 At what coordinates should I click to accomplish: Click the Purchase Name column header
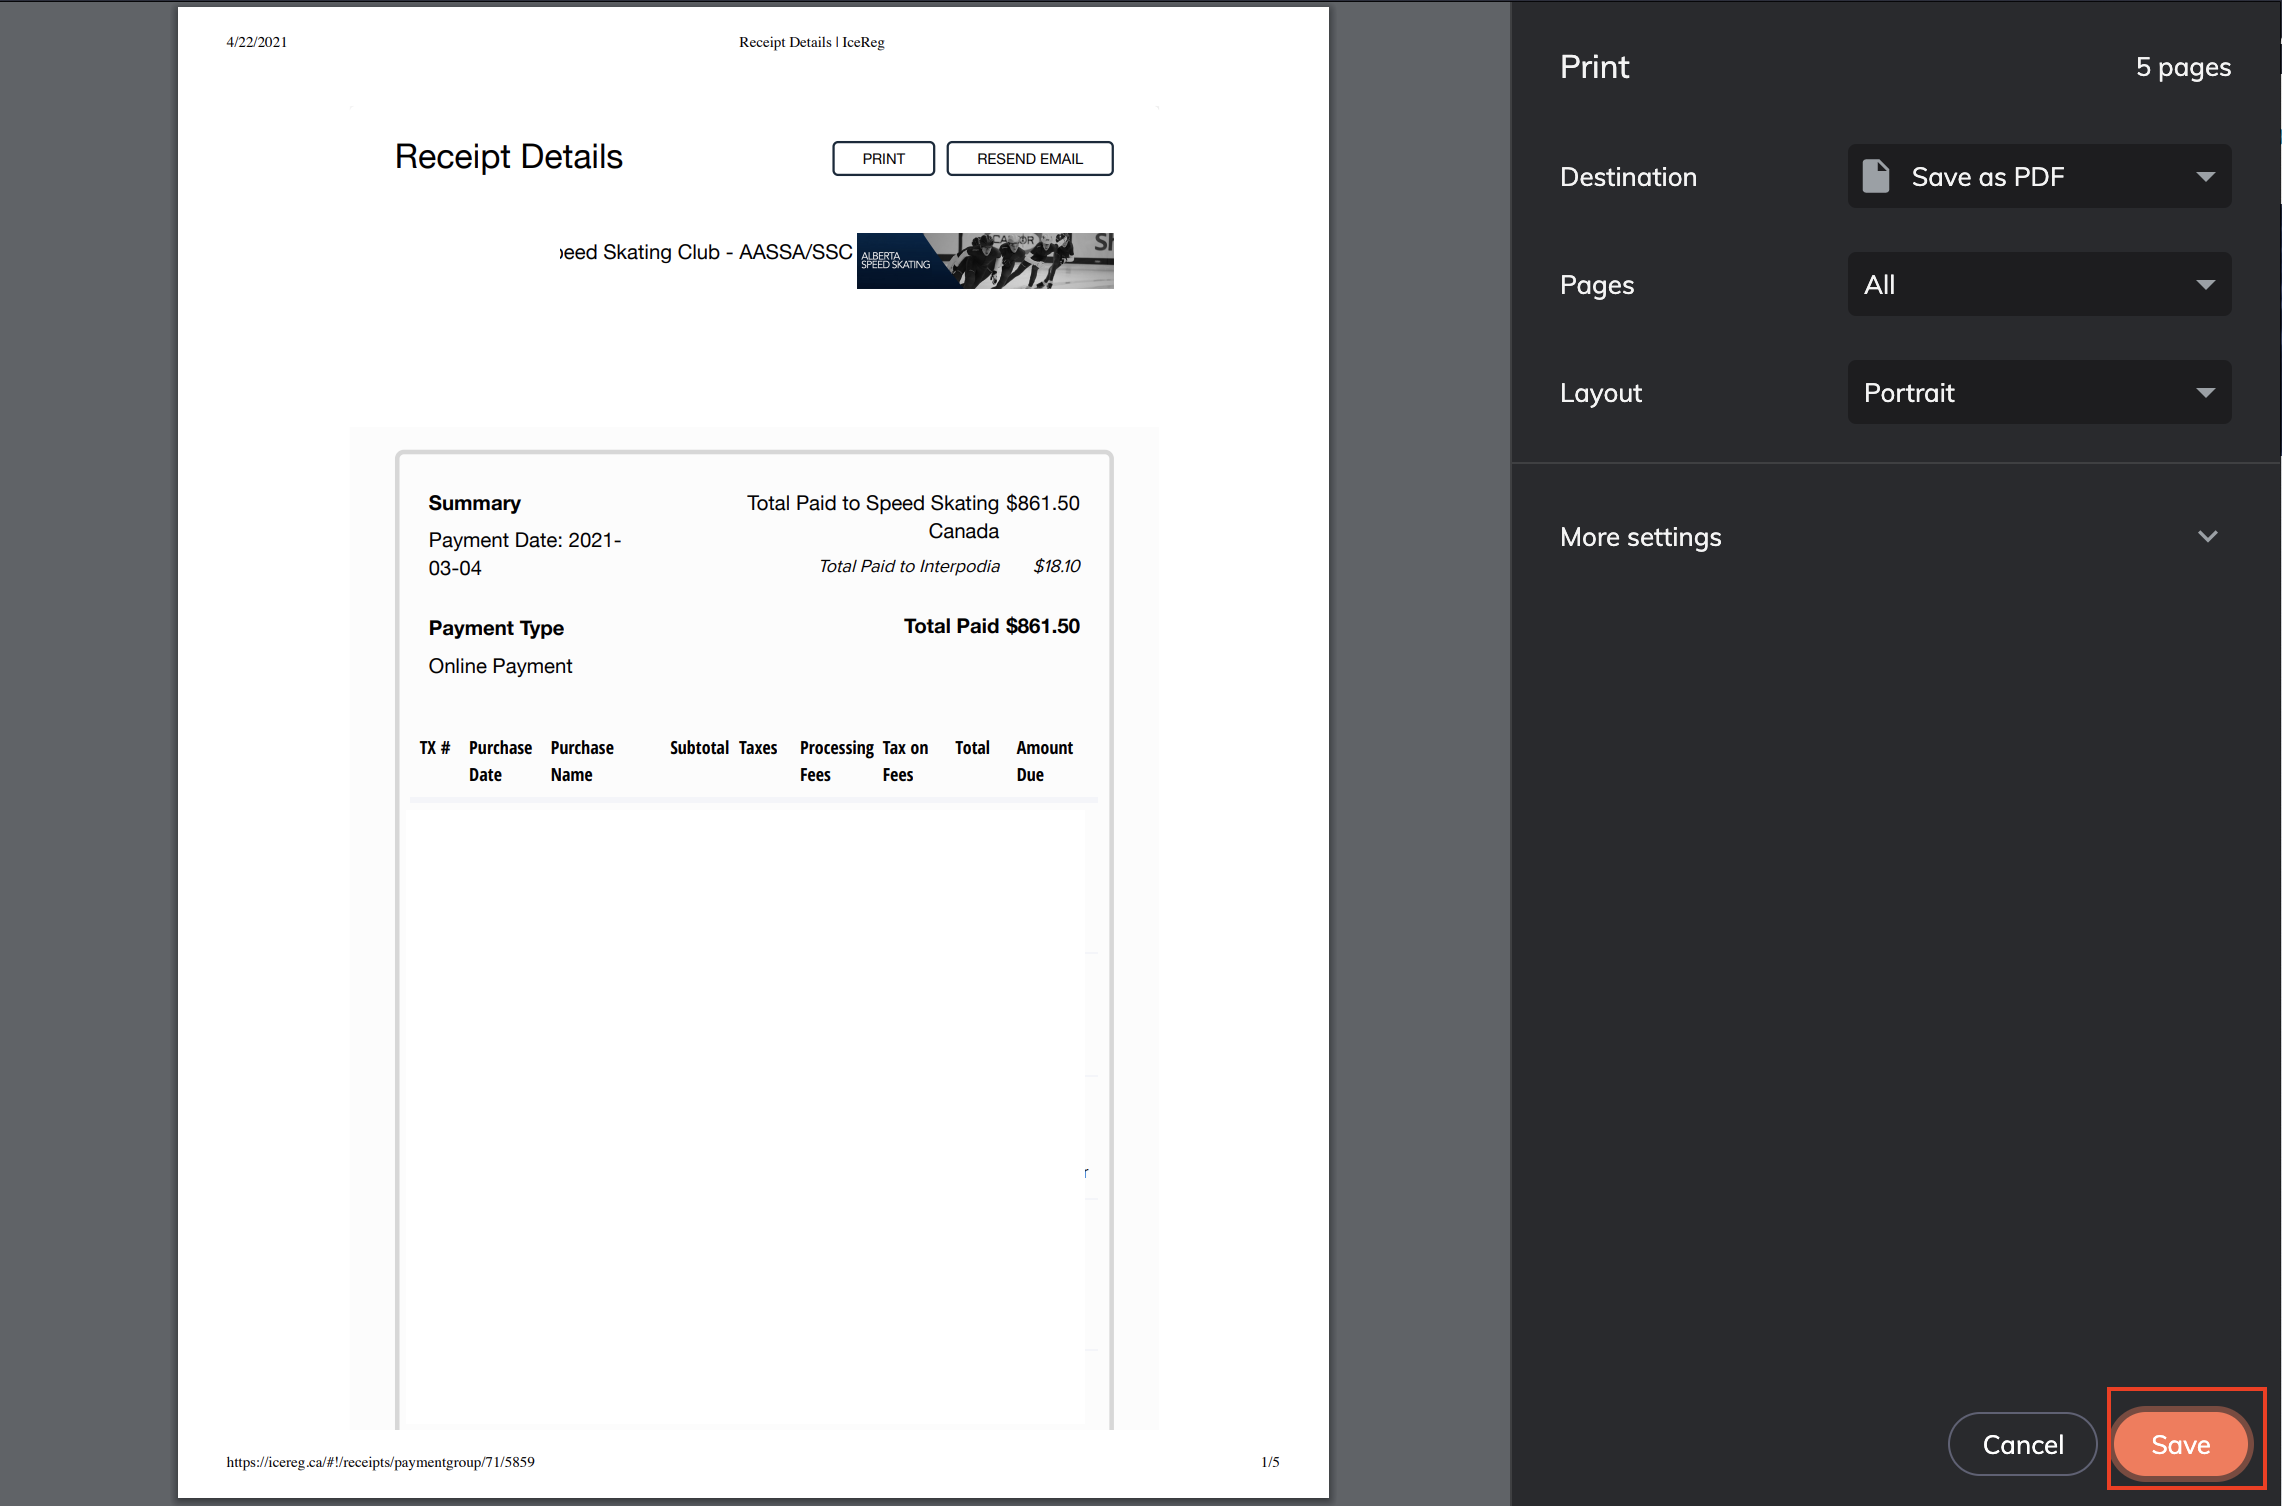tap(581, 761)
